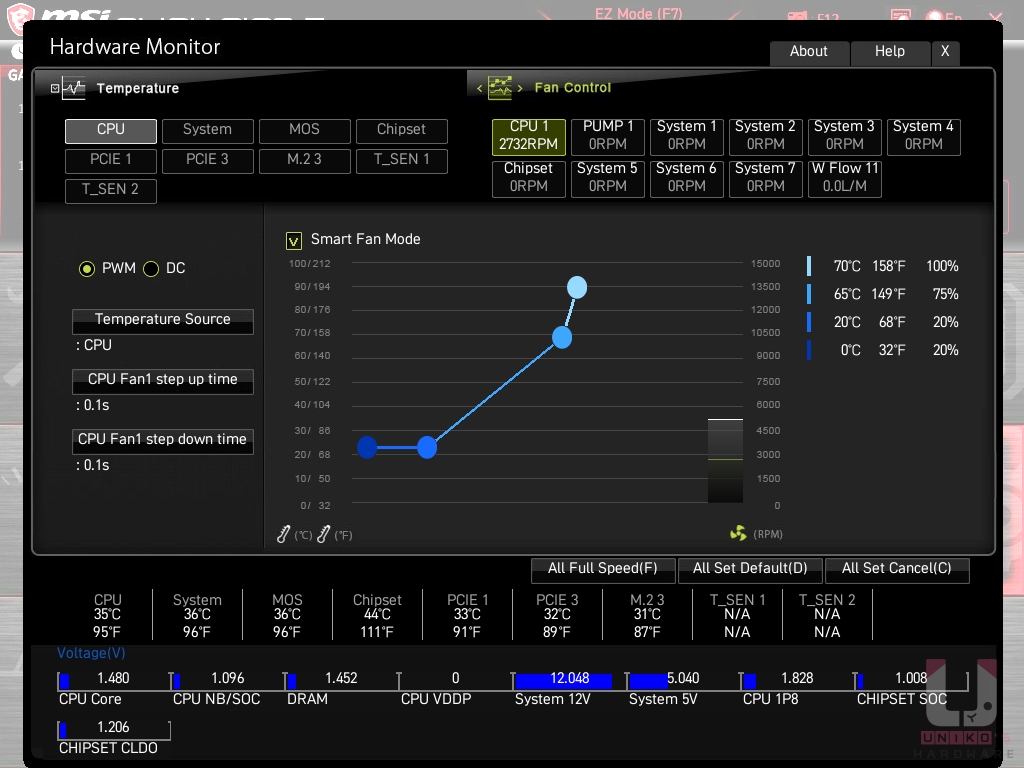Switch to the CPU 1 fan tab

point(529,136)
